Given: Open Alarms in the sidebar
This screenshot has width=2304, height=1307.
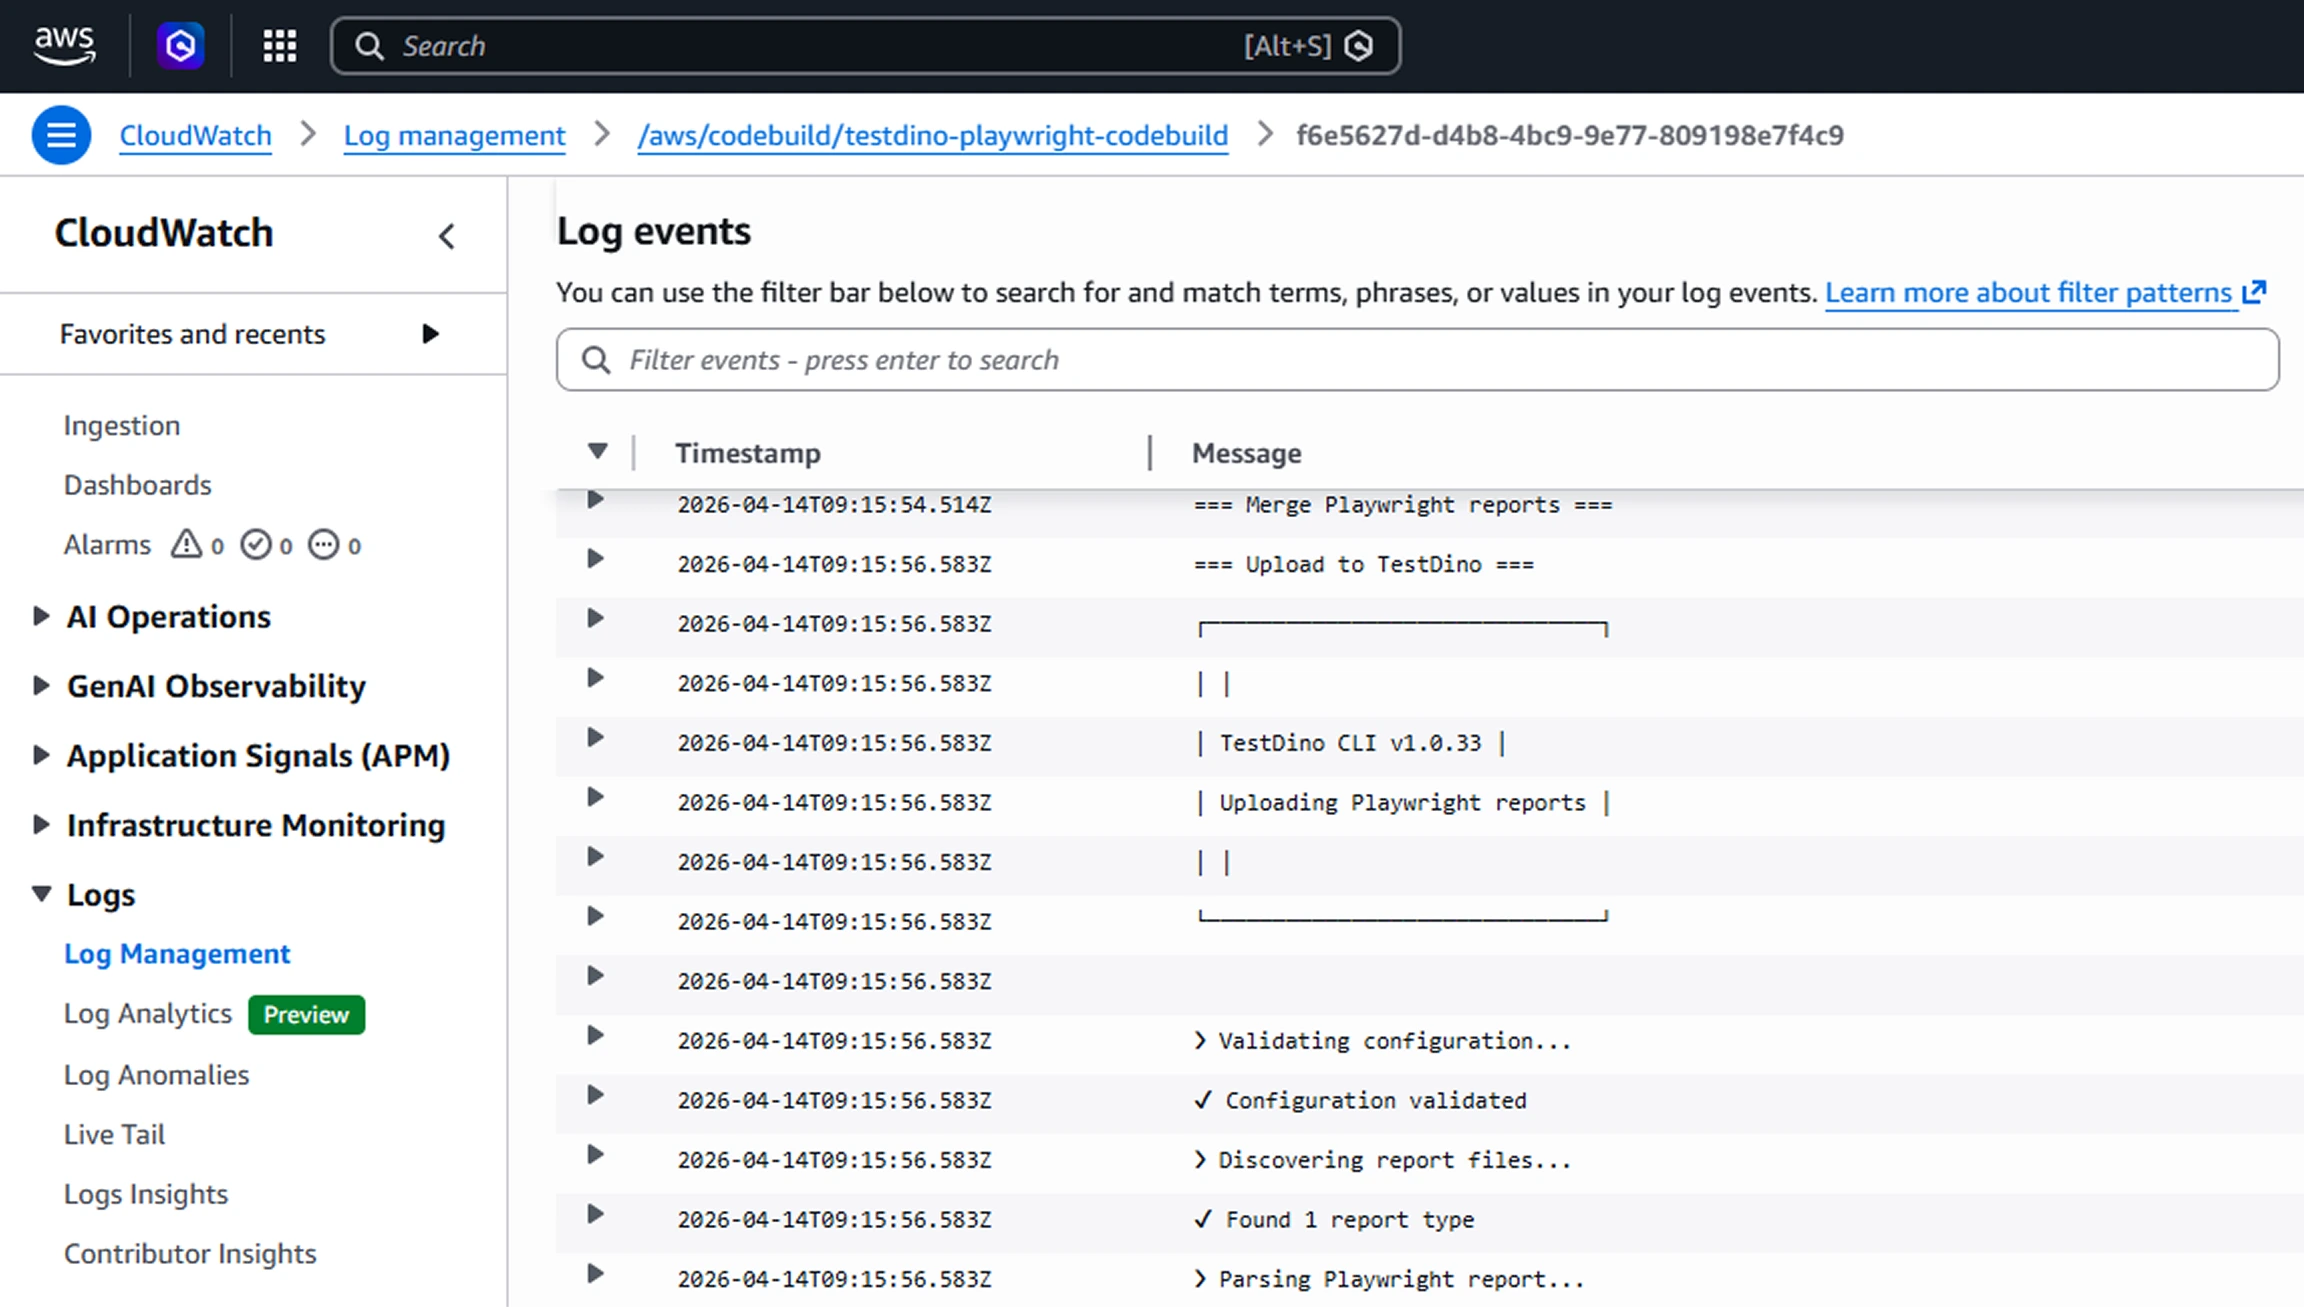Looking at the screenshot, I should point(107,545).
